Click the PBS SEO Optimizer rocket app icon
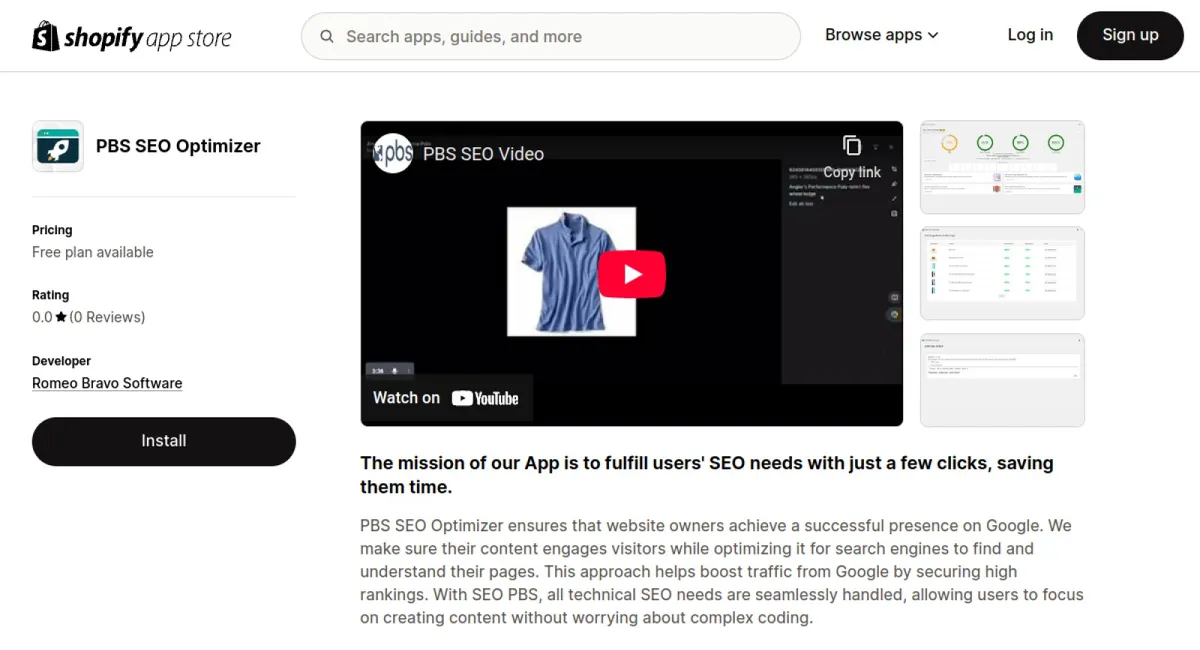Viewport: 1200px width, 650px height. click(x=58, y=146)
